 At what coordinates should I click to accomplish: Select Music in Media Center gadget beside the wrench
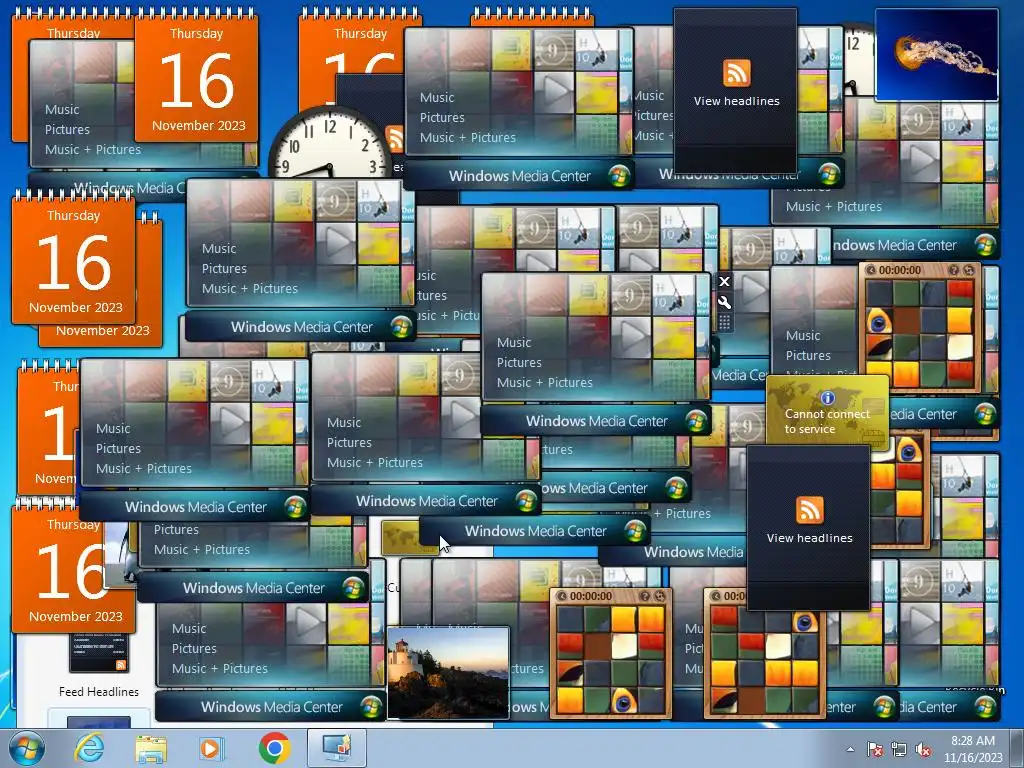point(514,342)
